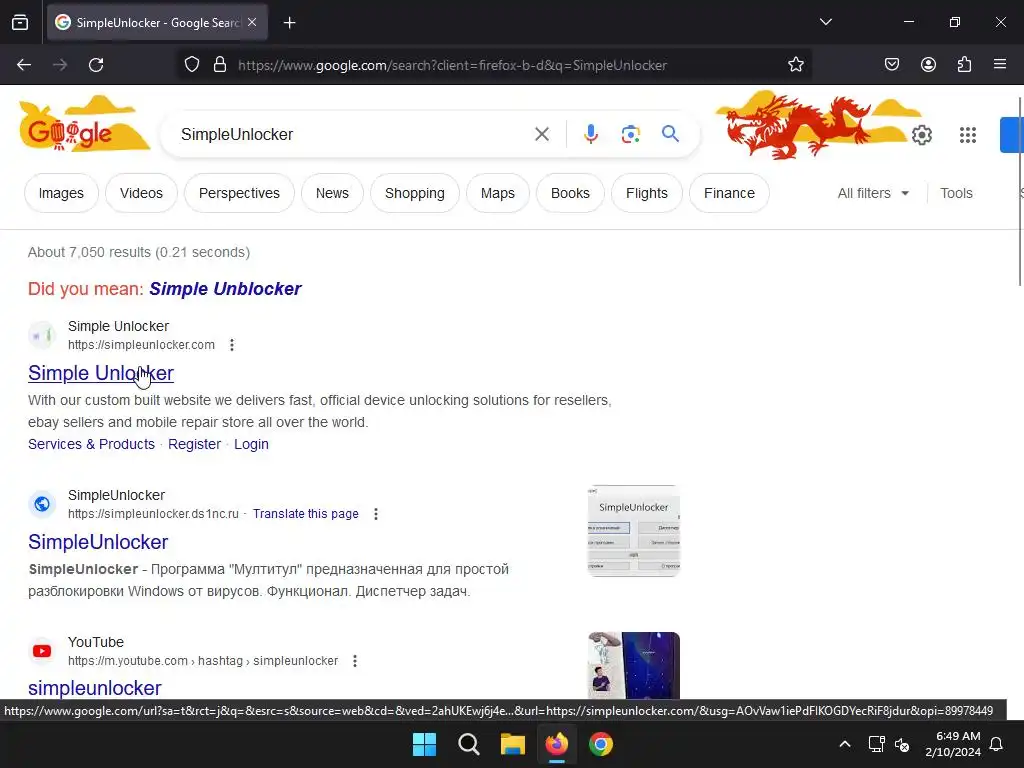Click Translate this page link
Viewport: 1024px width, 768px height.
tap(306, 514)
